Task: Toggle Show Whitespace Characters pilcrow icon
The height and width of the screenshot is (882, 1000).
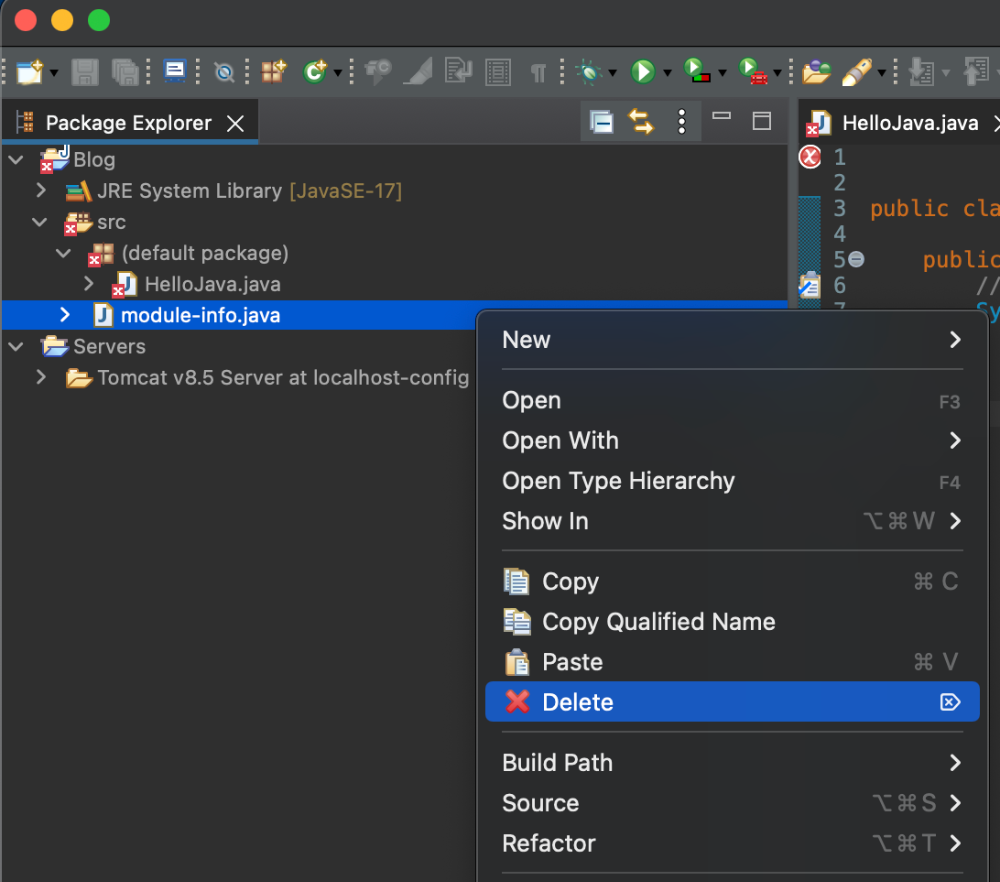Action: coord(538,72)
